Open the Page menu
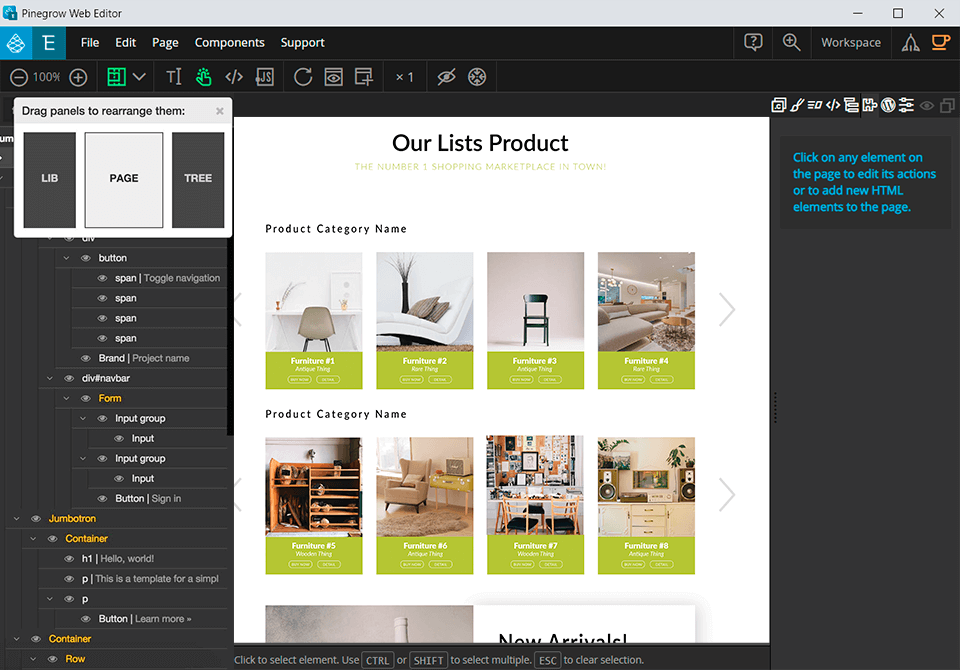Screen dimensions: 960x670 click(164, 43)
